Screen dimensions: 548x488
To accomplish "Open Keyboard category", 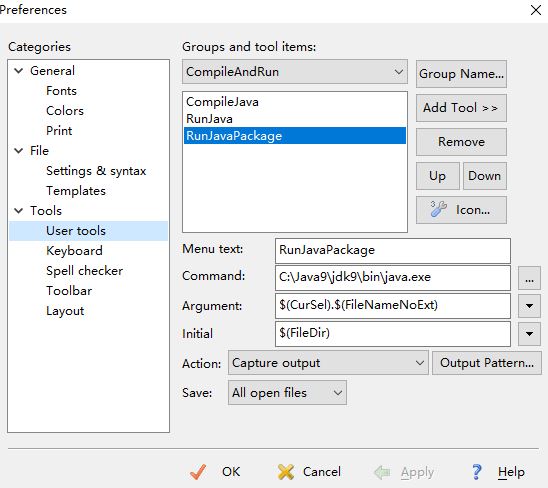I will [74, 251].
